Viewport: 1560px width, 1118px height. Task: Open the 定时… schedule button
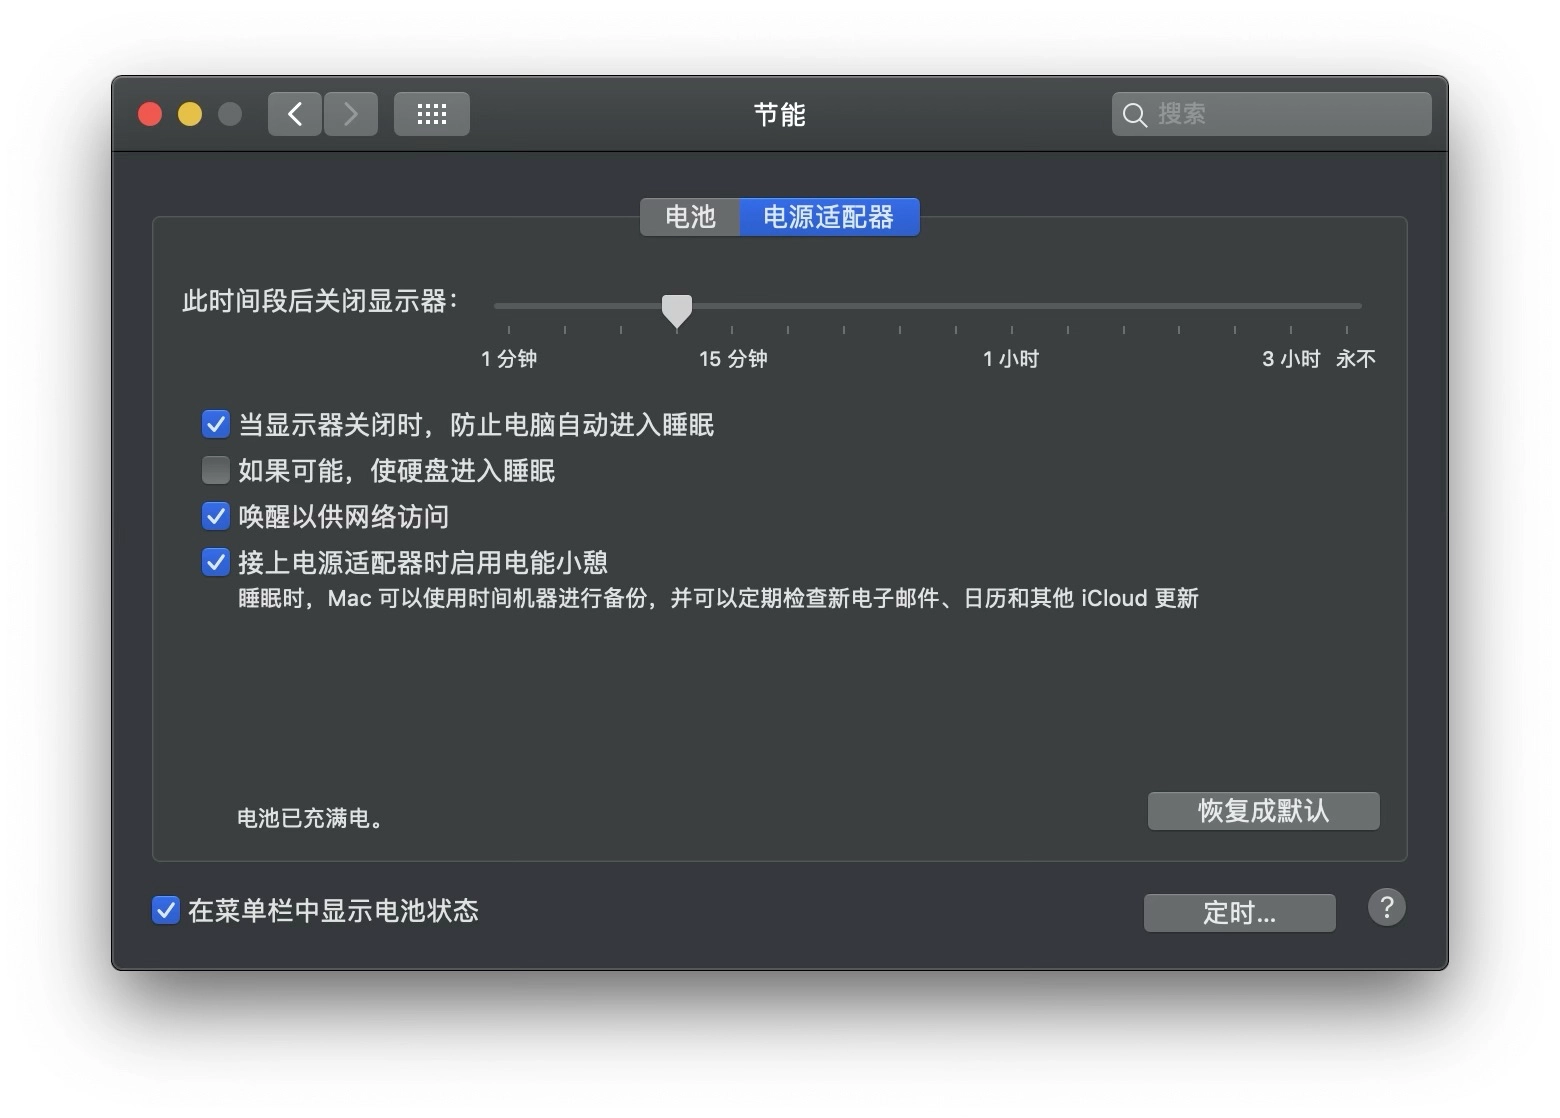(1239, 913)
